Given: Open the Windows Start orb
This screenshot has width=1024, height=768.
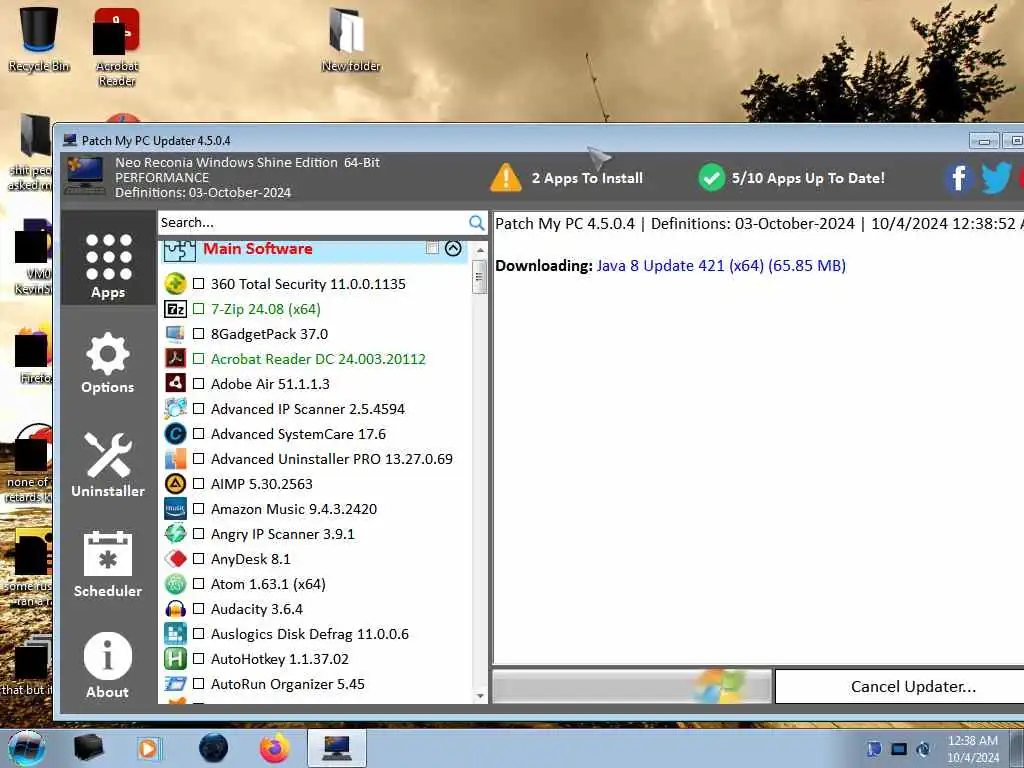Looking at the screenshot, I should coord(27,748).
